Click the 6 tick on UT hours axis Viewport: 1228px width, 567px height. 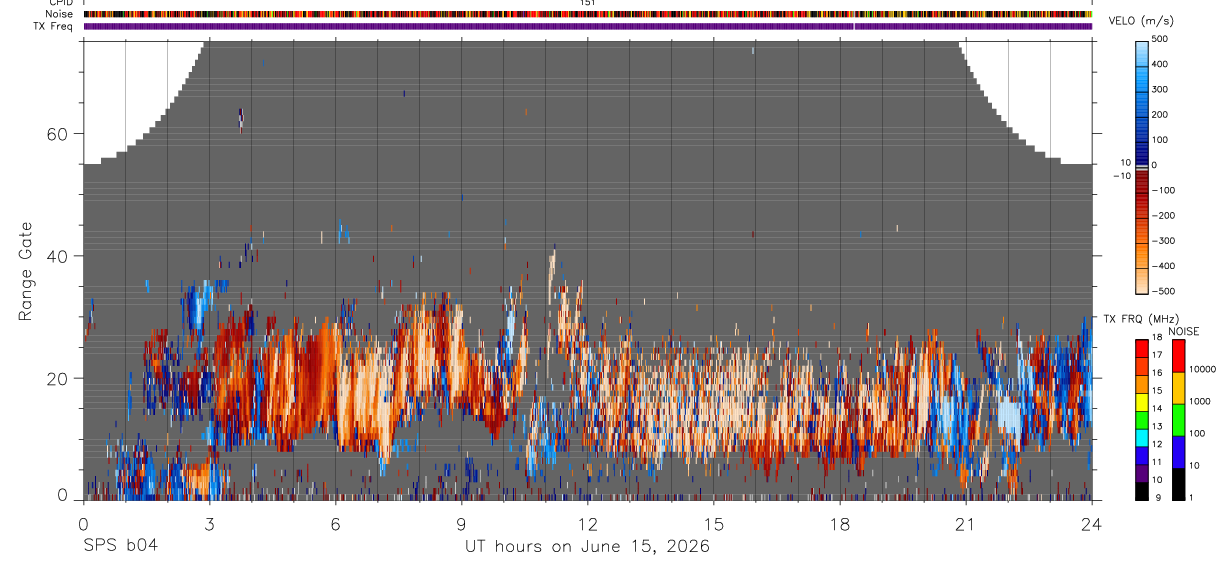[335, 523]
